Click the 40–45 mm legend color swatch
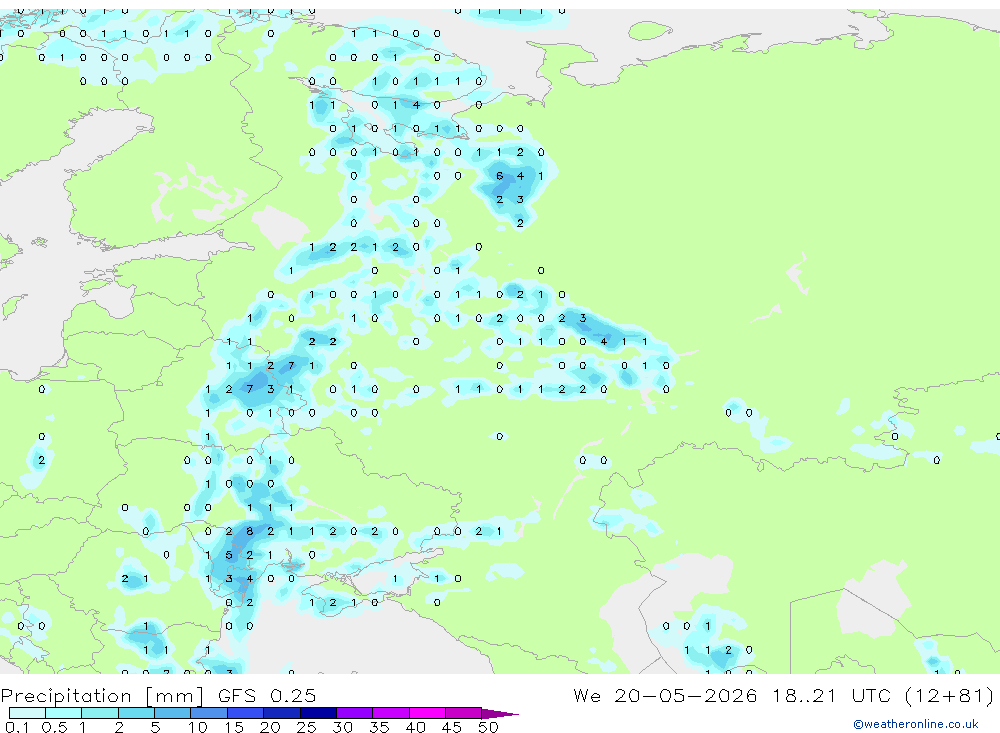1000x733 pixels. tap(427, 713)
